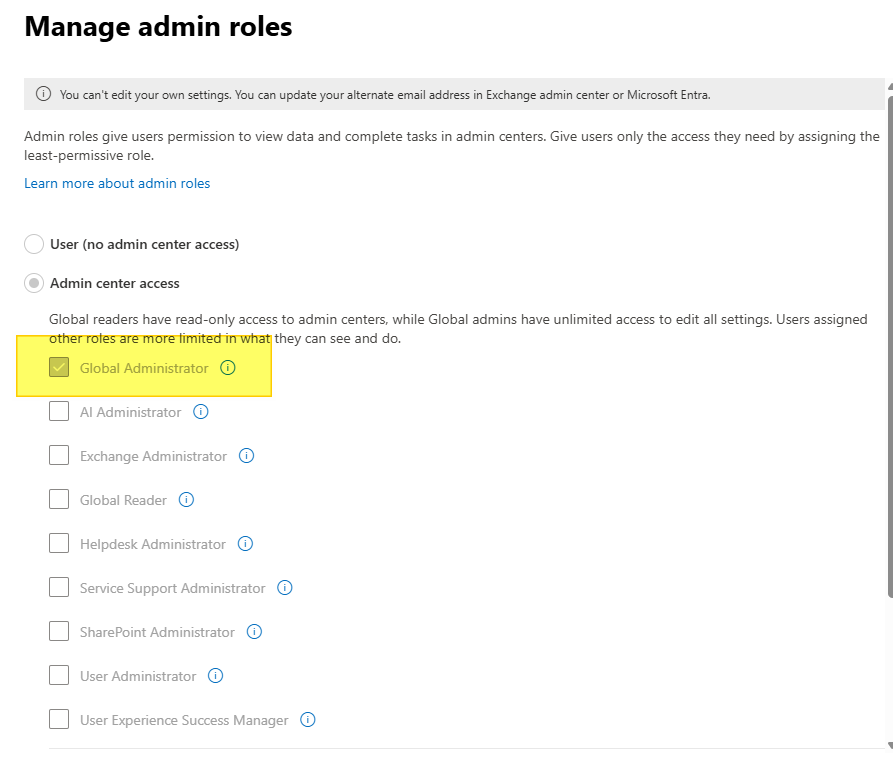Screen dimensions: 893x759
Task: Click the User Administrator label text
Action: (x=138, y=676)
